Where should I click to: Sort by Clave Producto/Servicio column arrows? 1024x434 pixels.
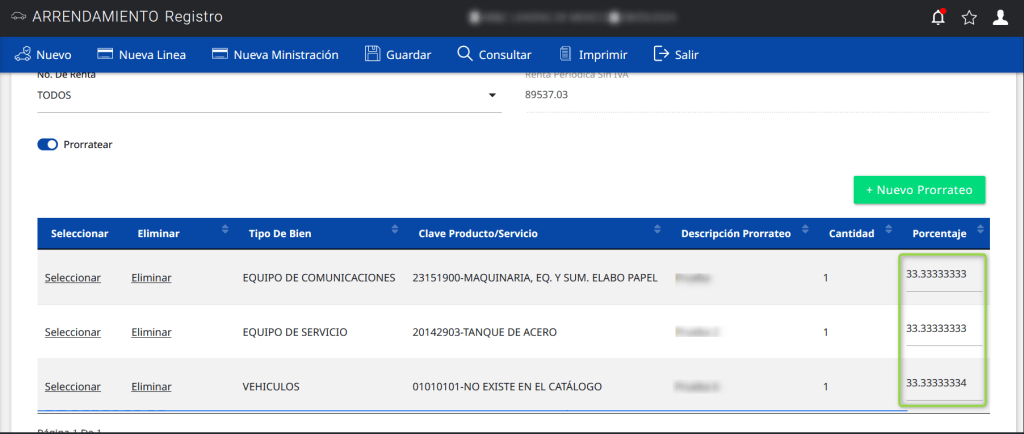[x=657, y=233]
